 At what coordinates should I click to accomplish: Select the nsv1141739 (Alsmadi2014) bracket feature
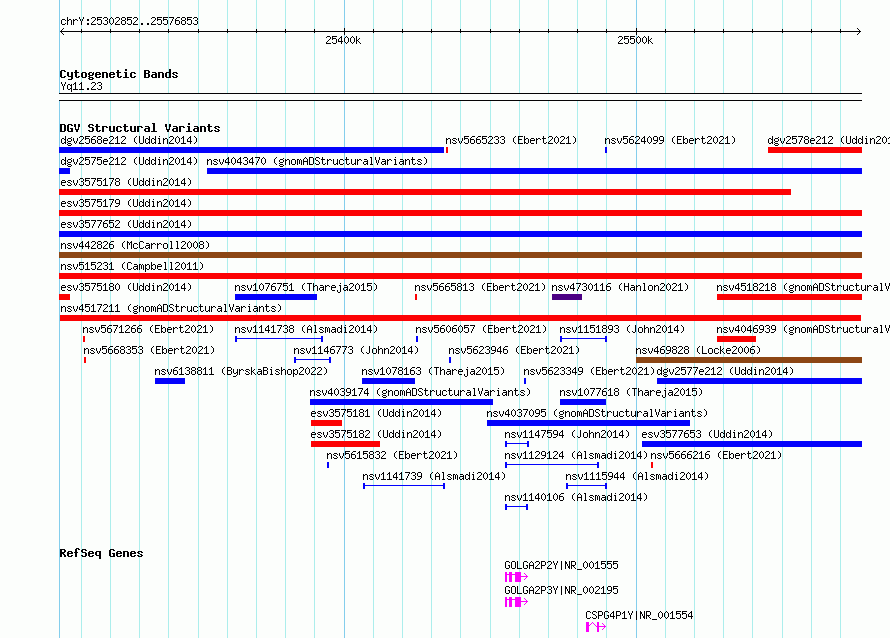tap(404, 486)
